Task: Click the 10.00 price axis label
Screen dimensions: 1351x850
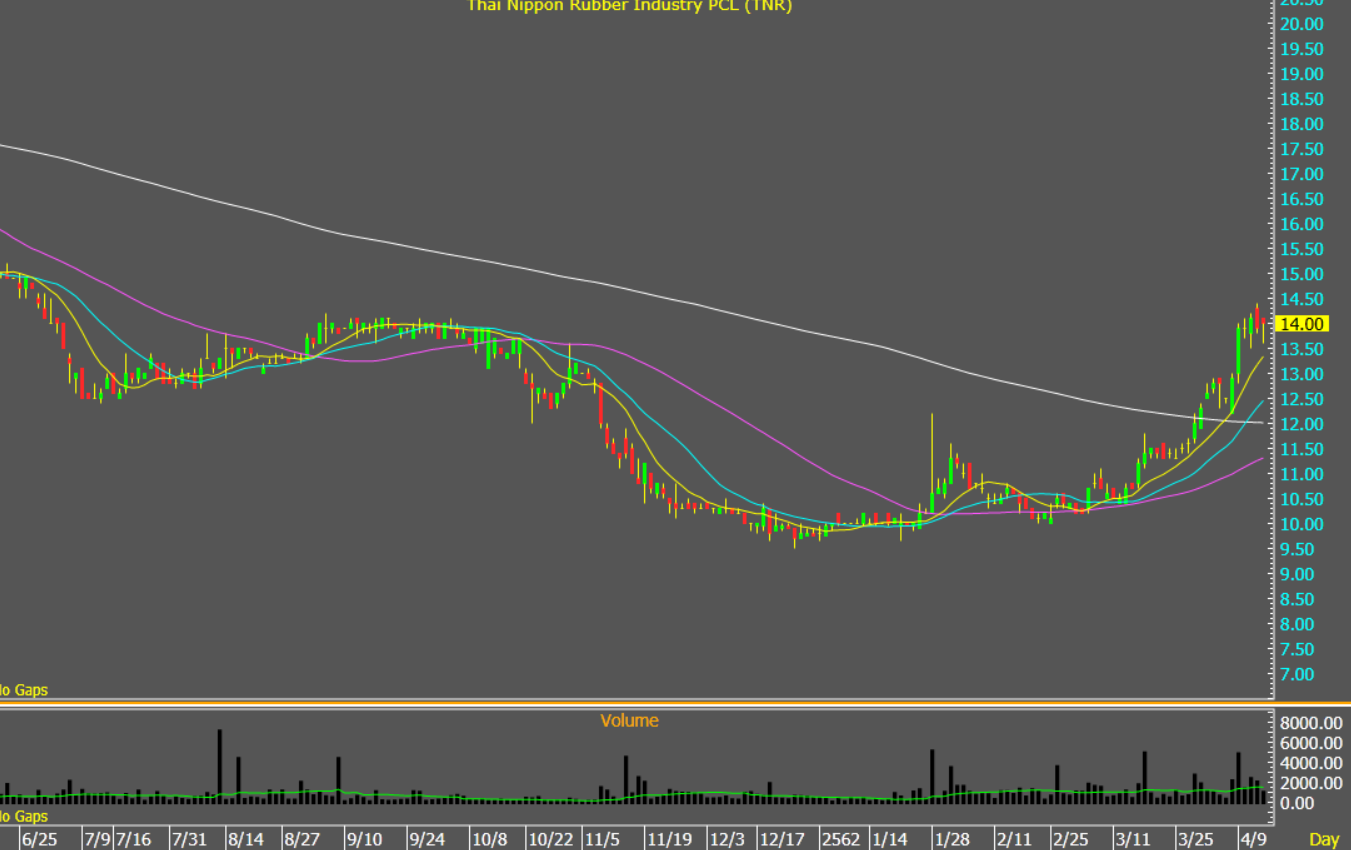Action: [x=1303, y=524]
